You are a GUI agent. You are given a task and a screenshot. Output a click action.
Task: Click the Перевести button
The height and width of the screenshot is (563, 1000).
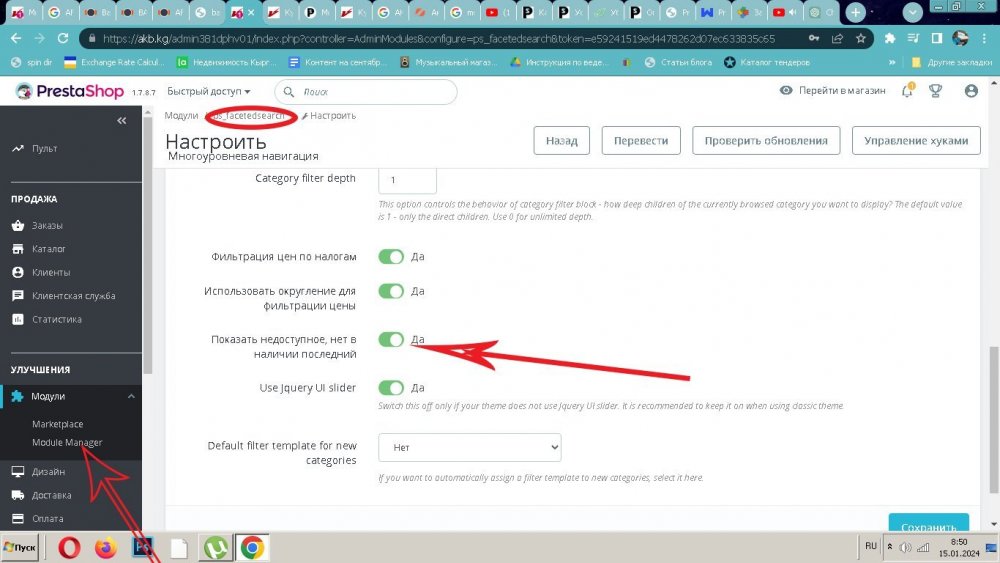pyautogui.click(x=641, y=140)
